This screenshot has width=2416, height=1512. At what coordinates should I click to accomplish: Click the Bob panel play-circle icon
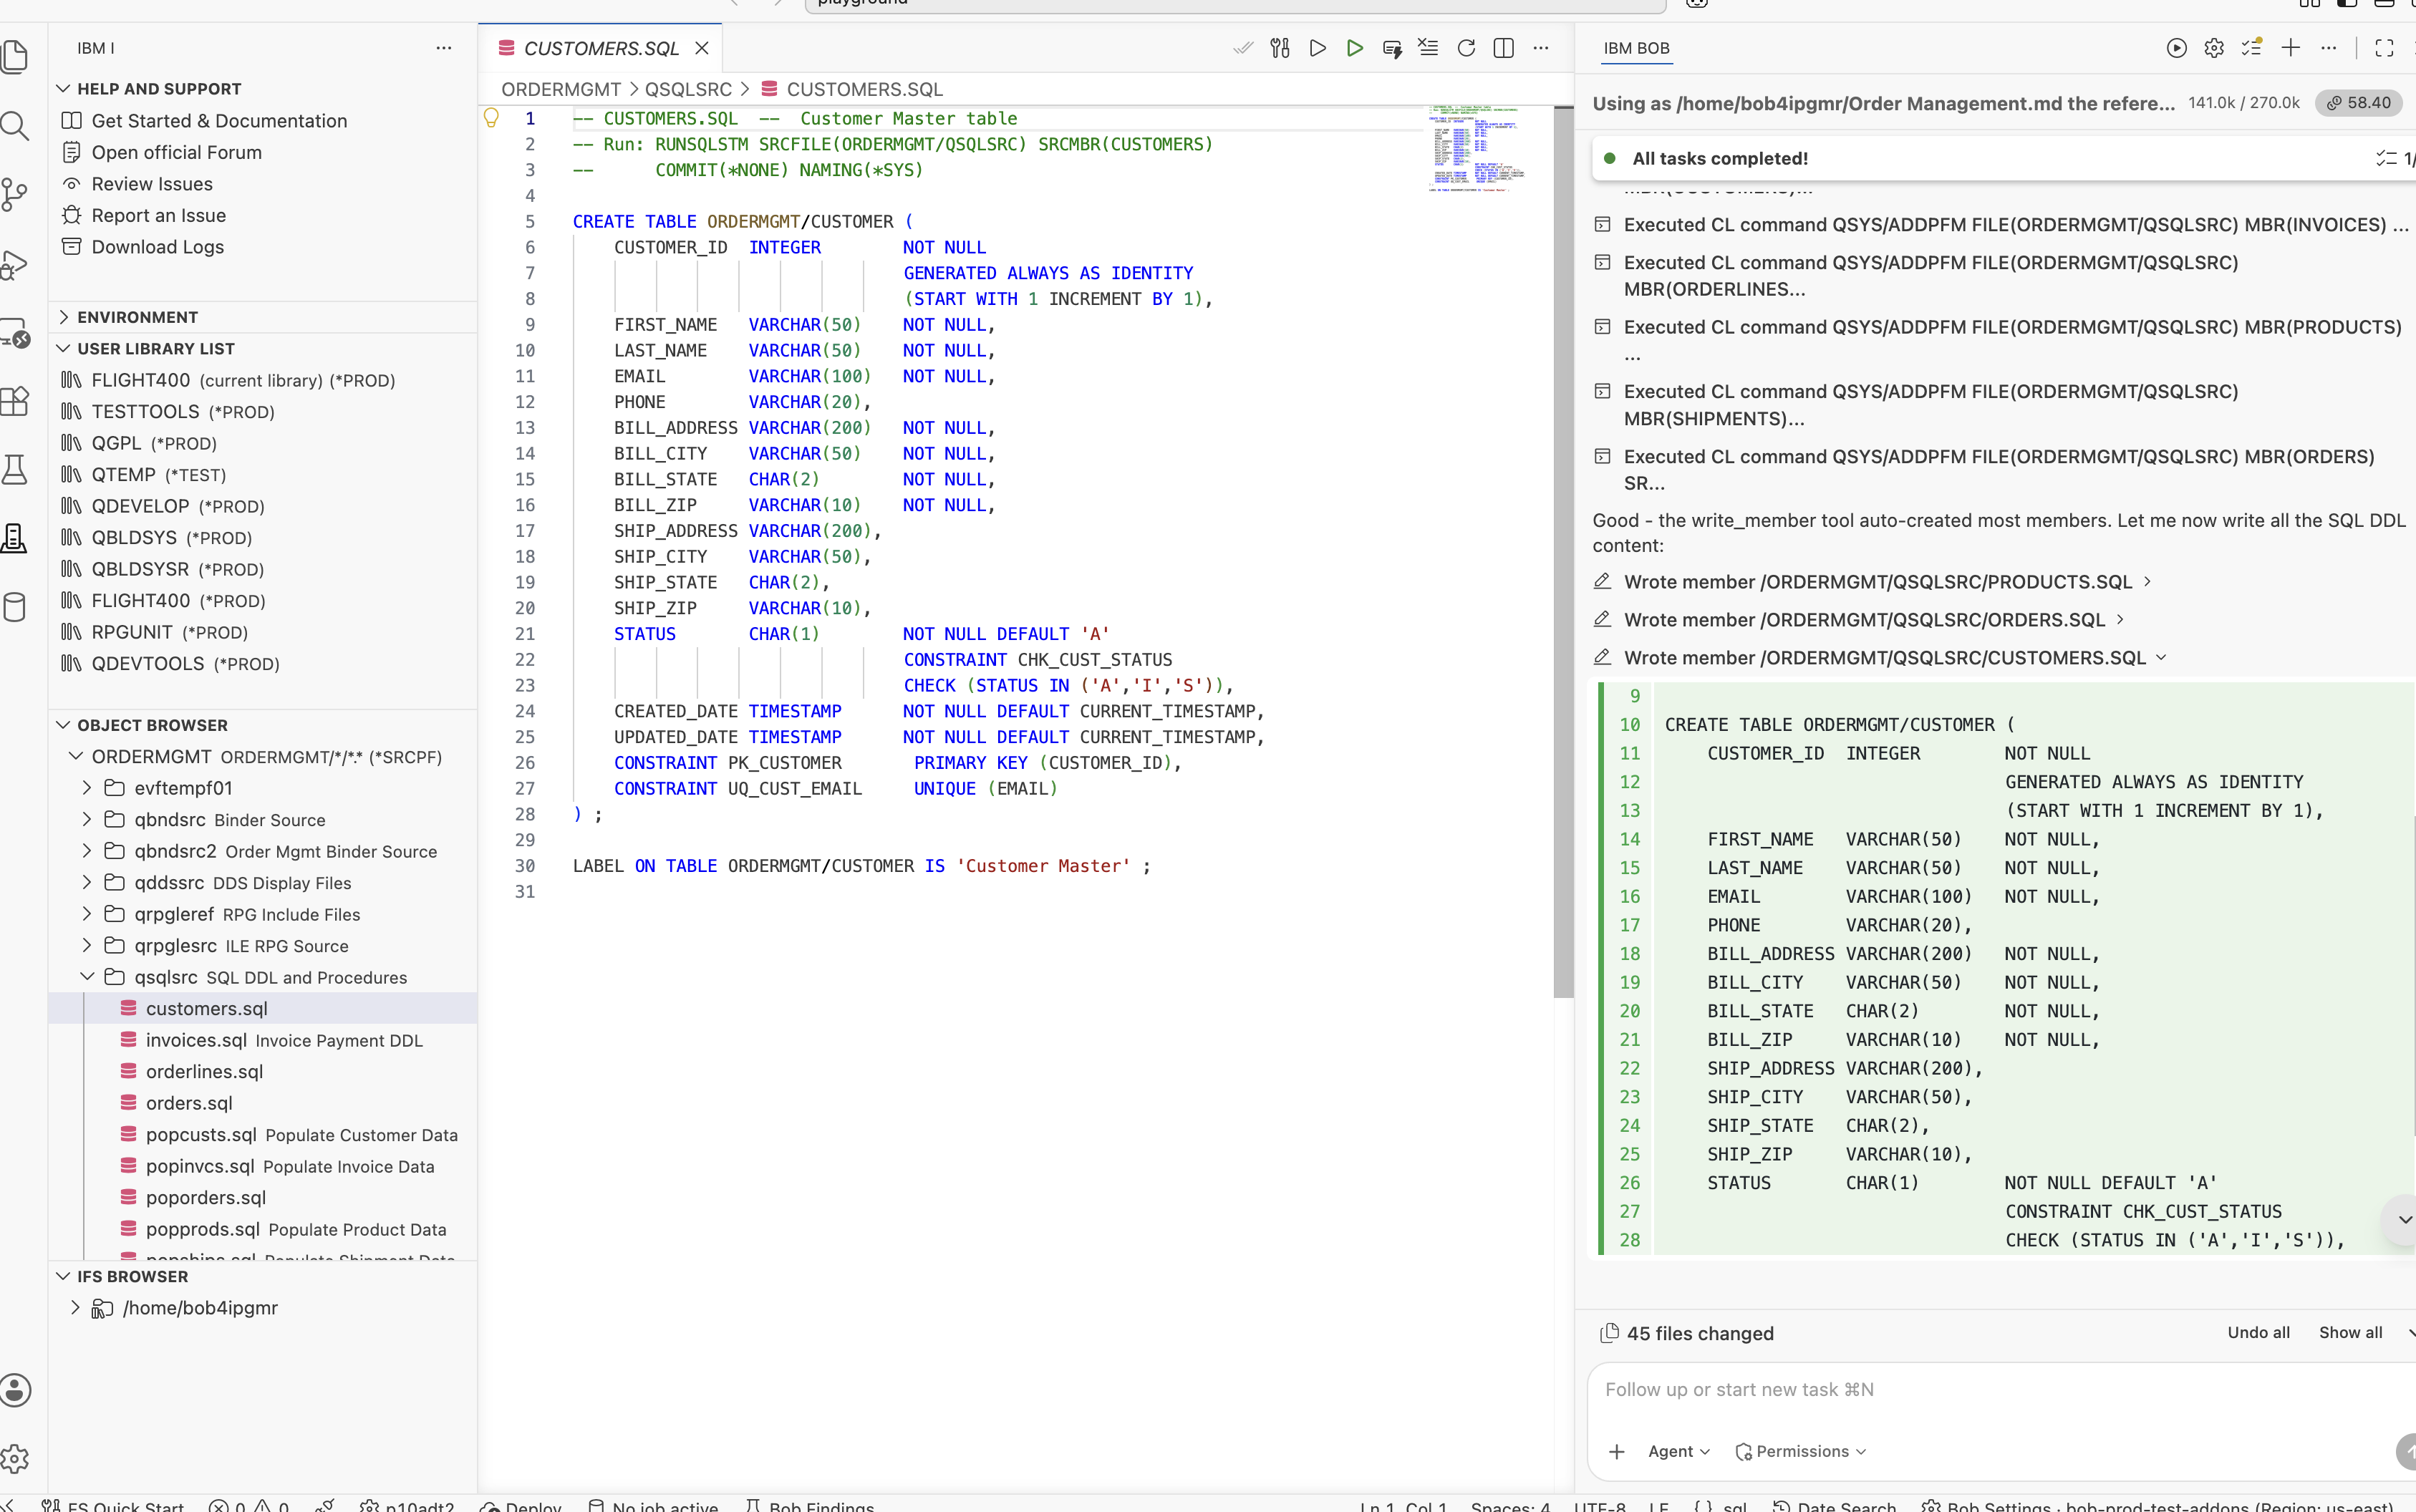click(x=2176, y=48)
